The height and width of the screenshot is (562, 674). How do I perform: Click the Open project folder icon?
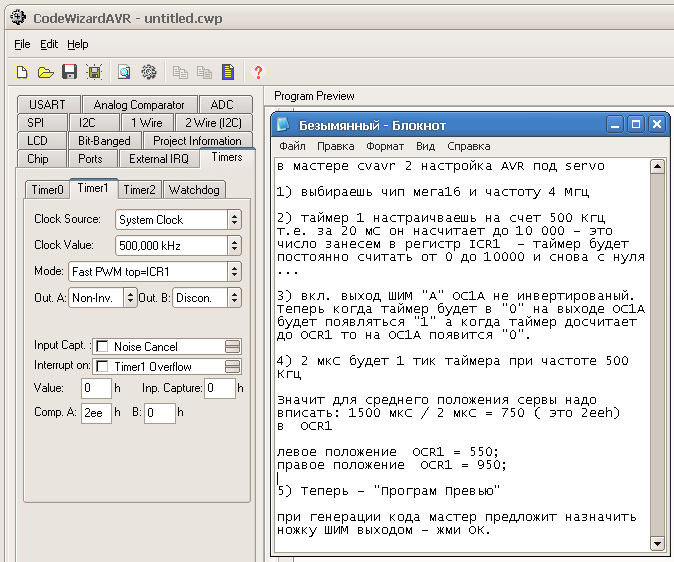pos(46,72)
